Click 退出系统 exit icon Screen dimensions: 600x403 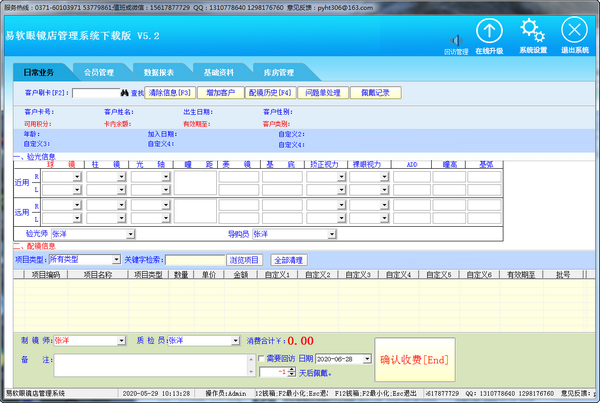point(574,31)
